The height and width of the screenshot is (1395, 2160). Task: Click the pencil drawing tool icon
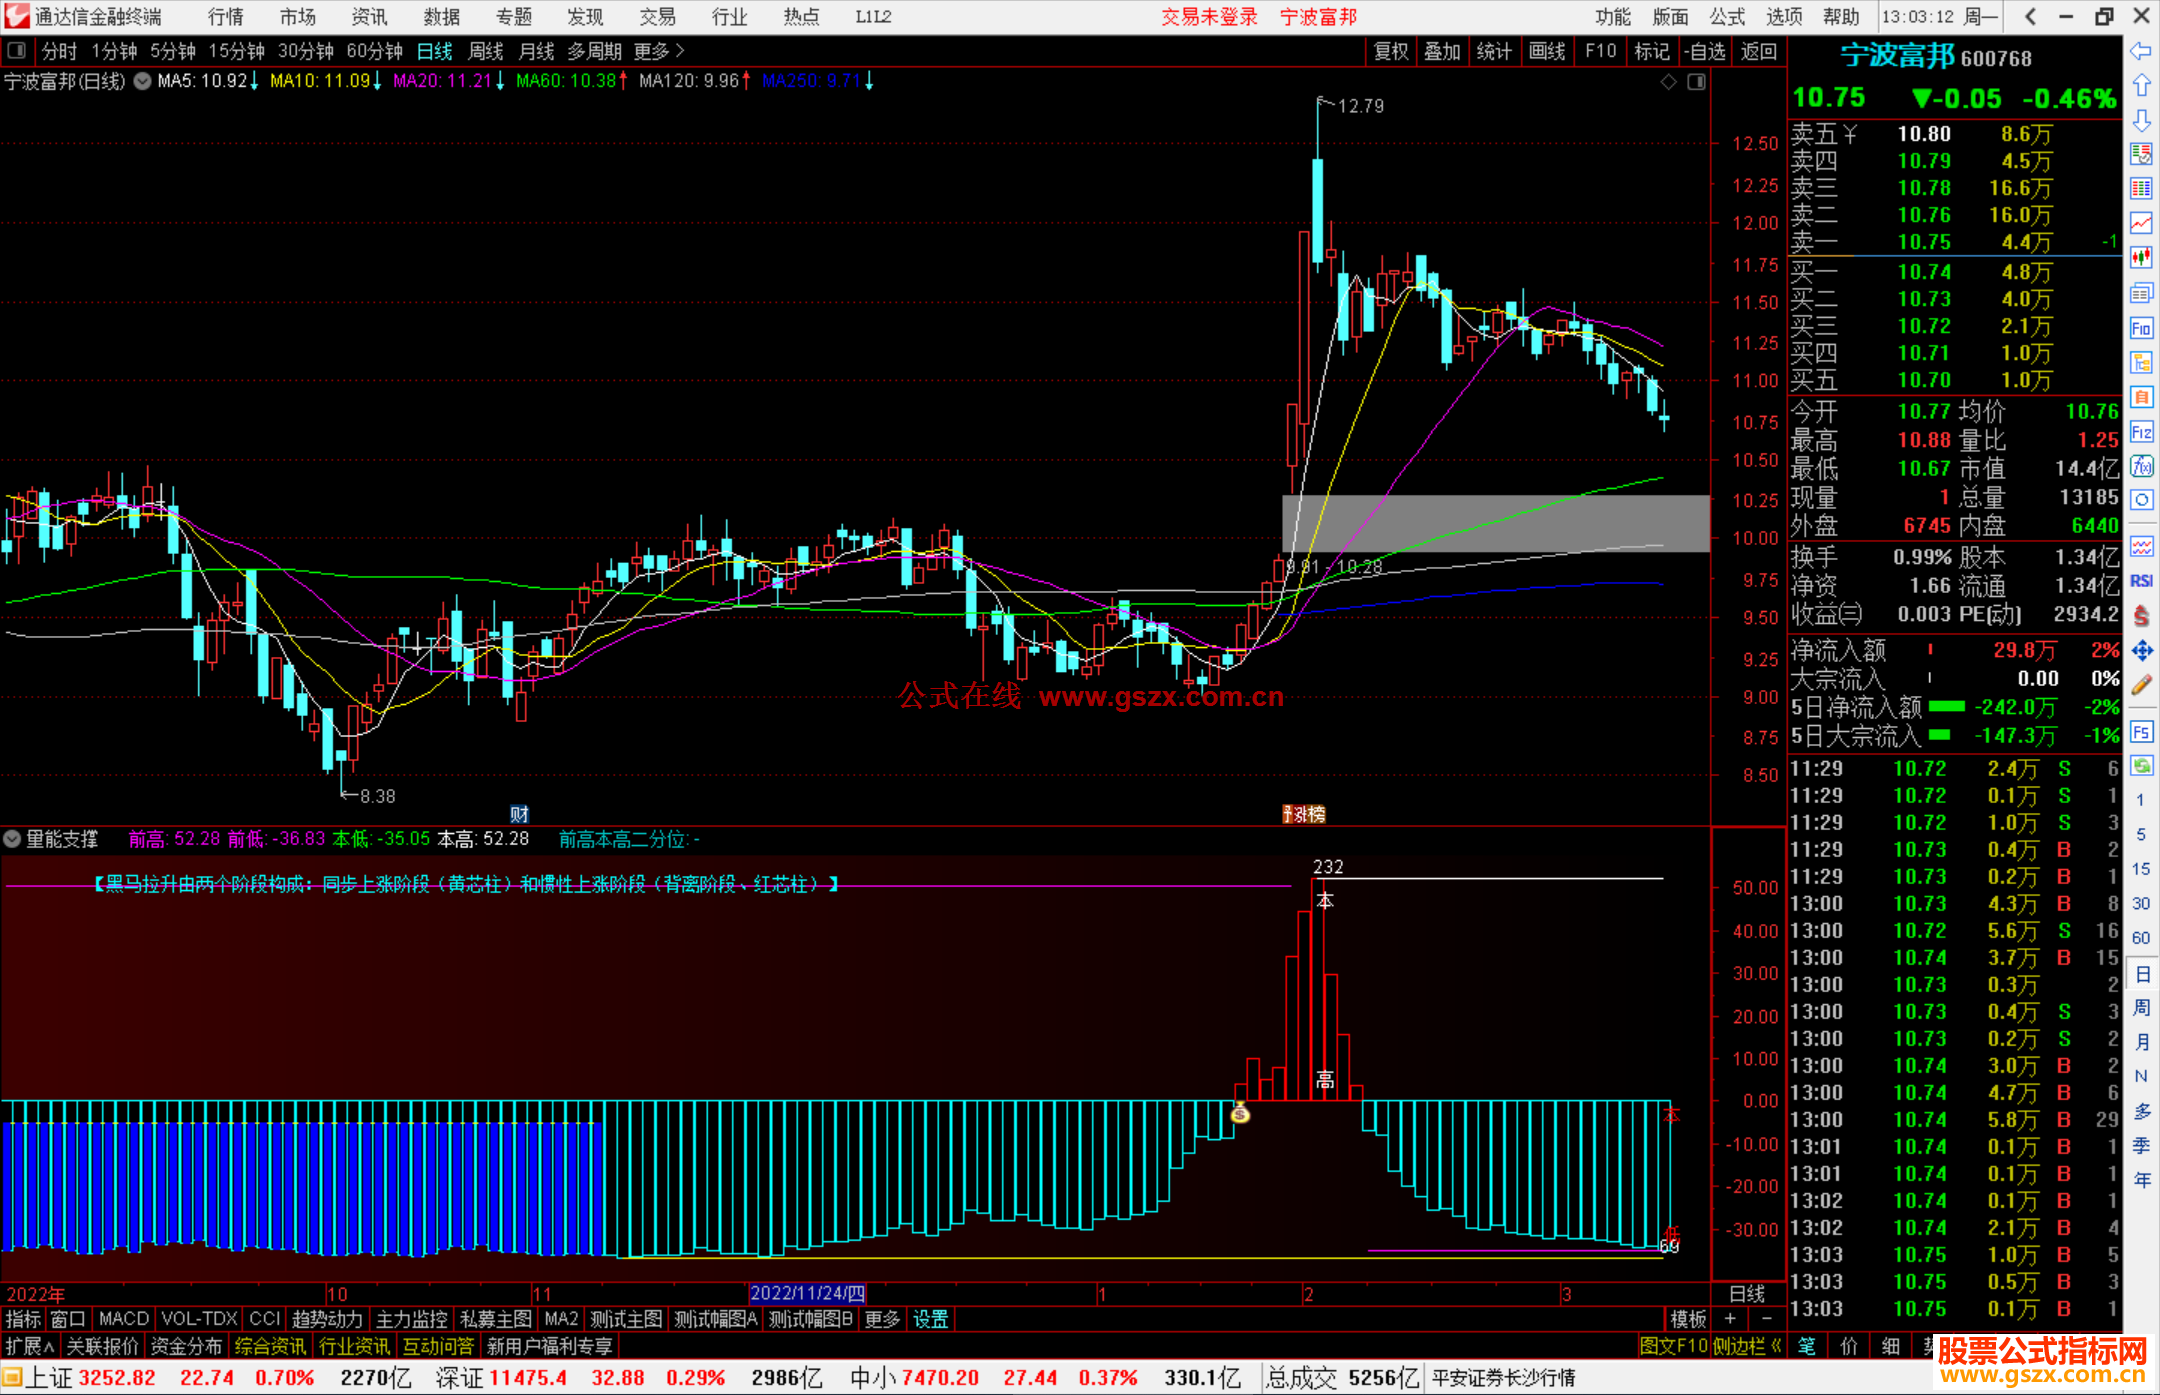(x=2141, y=685)
